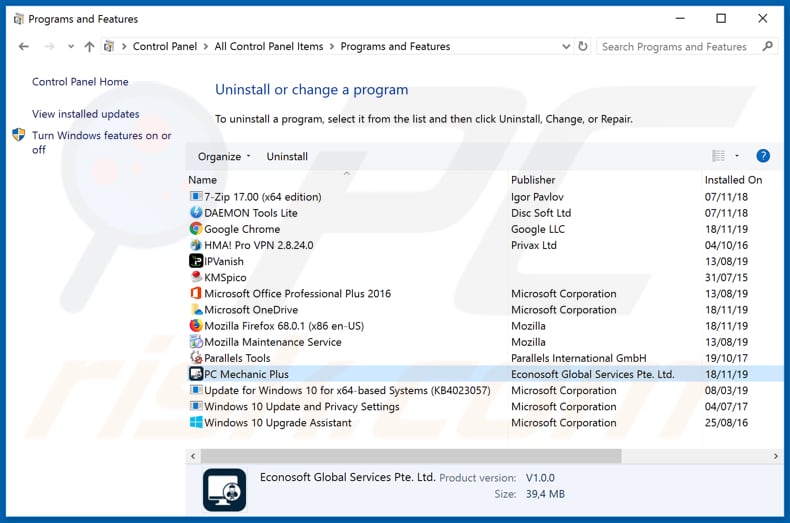Open View installed updates link
This screenshot has height=523, width=790.
(86, 114)
